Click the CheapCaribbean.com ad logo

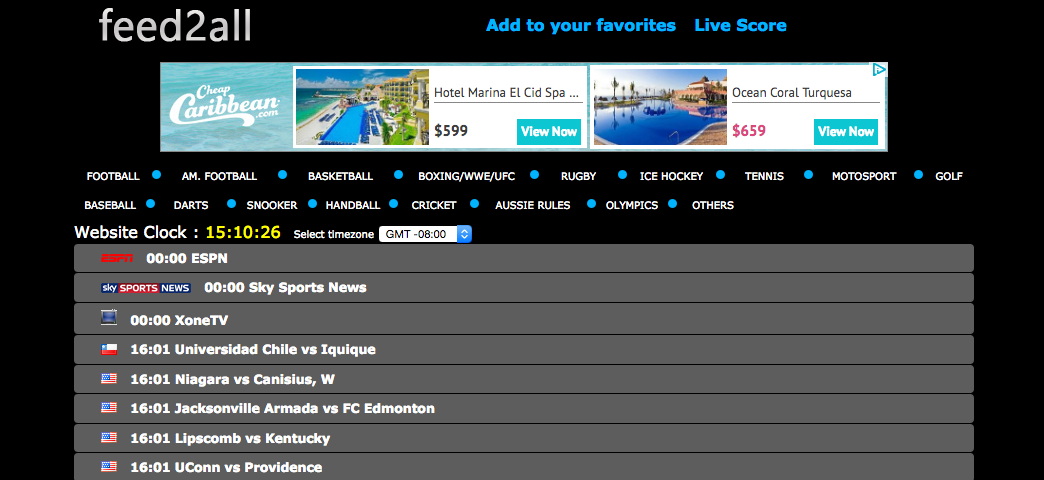click(224, 108)
